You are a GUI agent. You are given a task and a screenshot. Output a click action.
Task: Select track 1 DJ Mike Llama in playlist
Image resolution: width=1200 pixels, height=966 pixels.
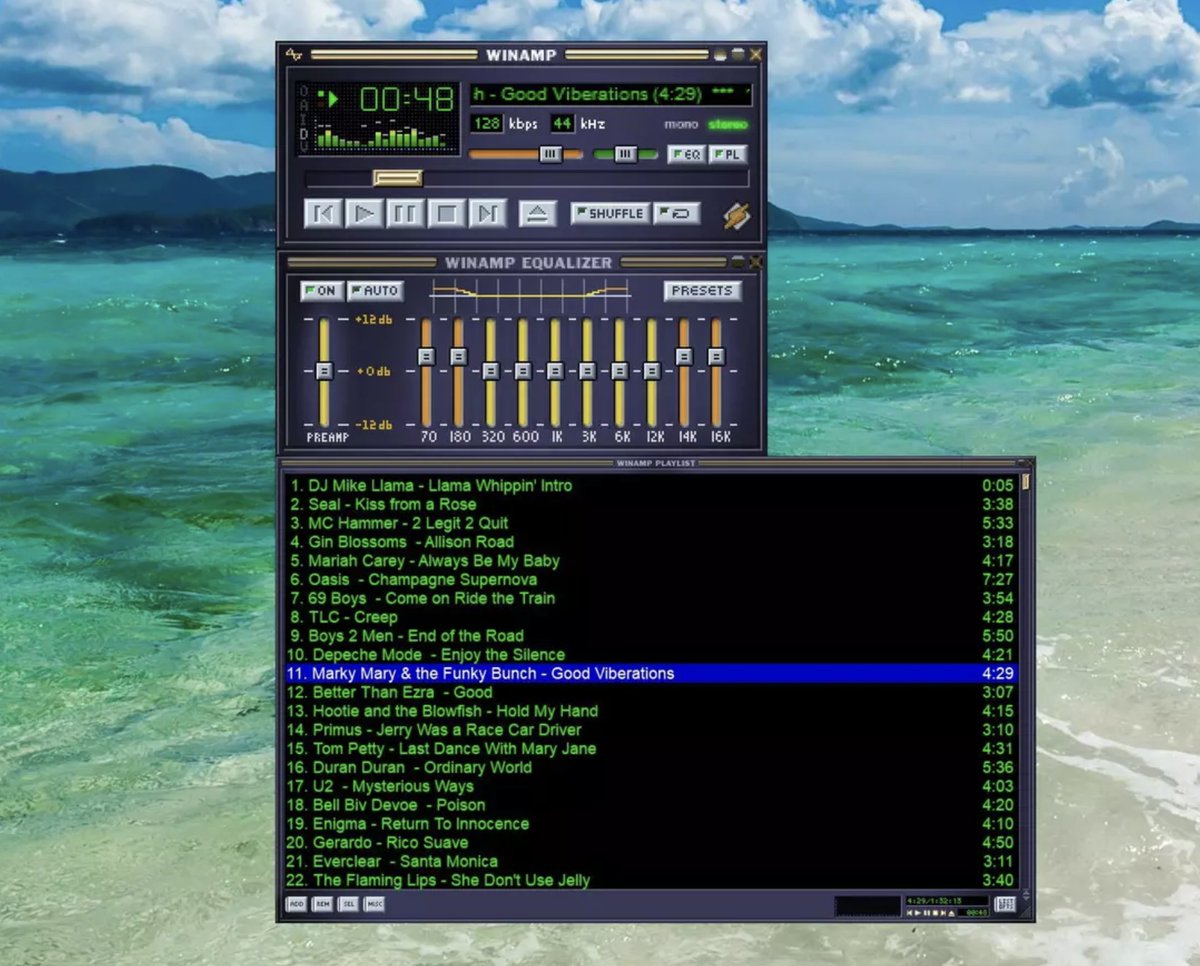(651, 486)
